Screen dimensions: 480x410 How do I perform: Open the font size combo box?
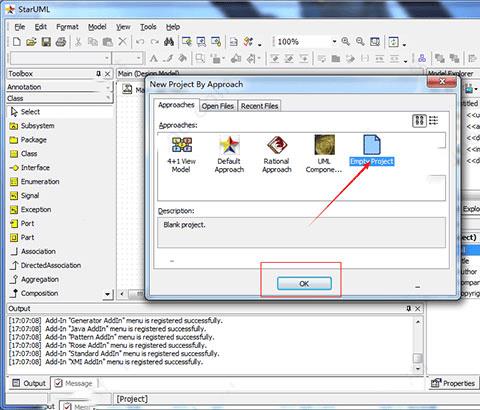[x=127, y=58]
